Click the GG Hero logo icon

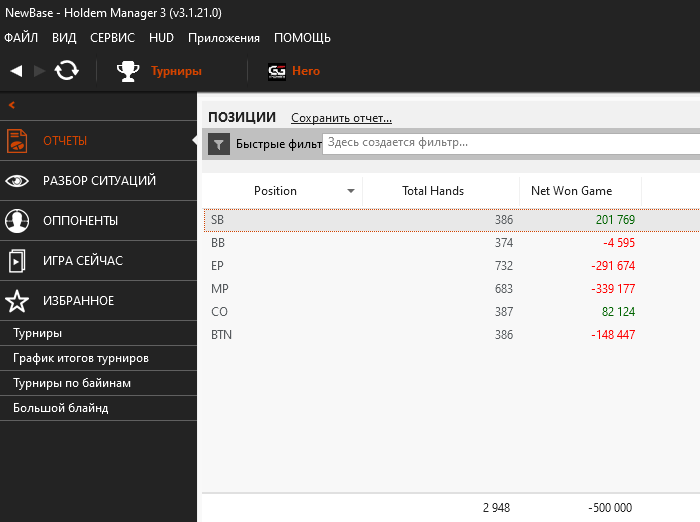point(277,71)
